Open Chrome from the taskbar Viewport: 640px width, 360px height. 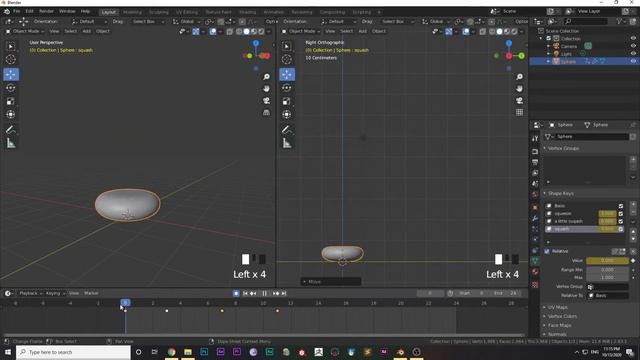(172, 352)
